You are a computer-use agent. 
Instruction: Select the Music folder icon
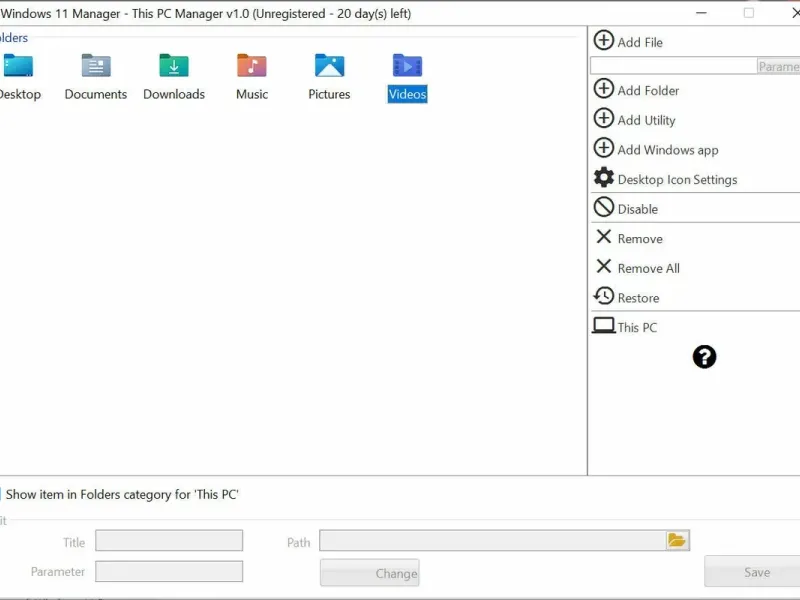pos(252,66)
